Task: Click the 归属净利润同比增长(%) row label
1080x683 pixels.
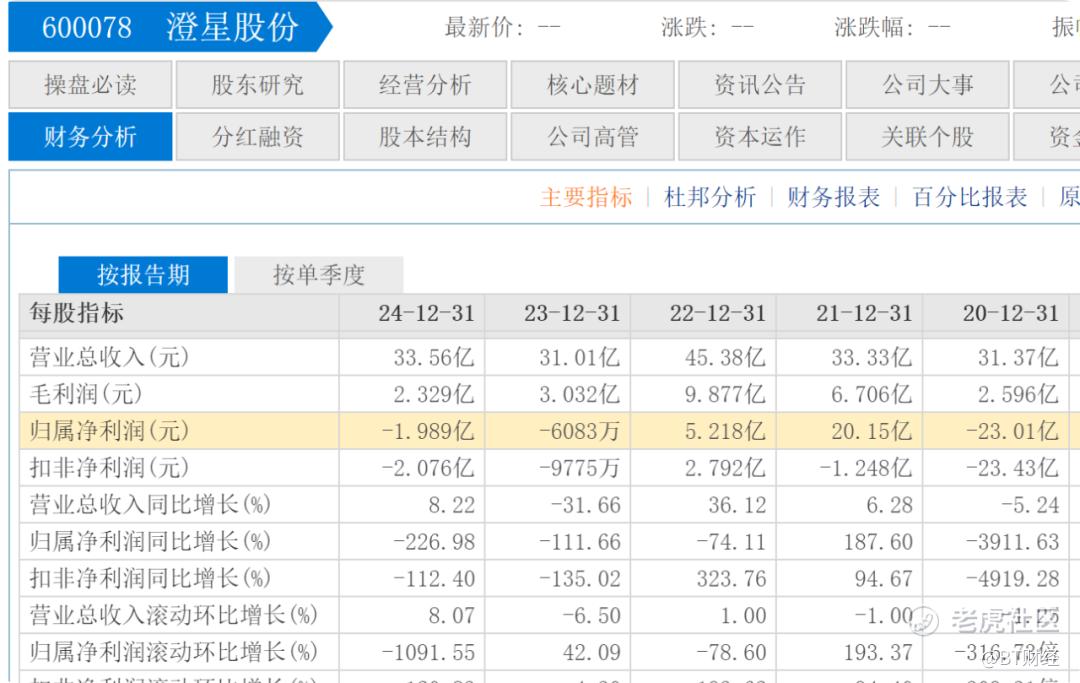Action: pyautogui.click(x=150, y=542)
